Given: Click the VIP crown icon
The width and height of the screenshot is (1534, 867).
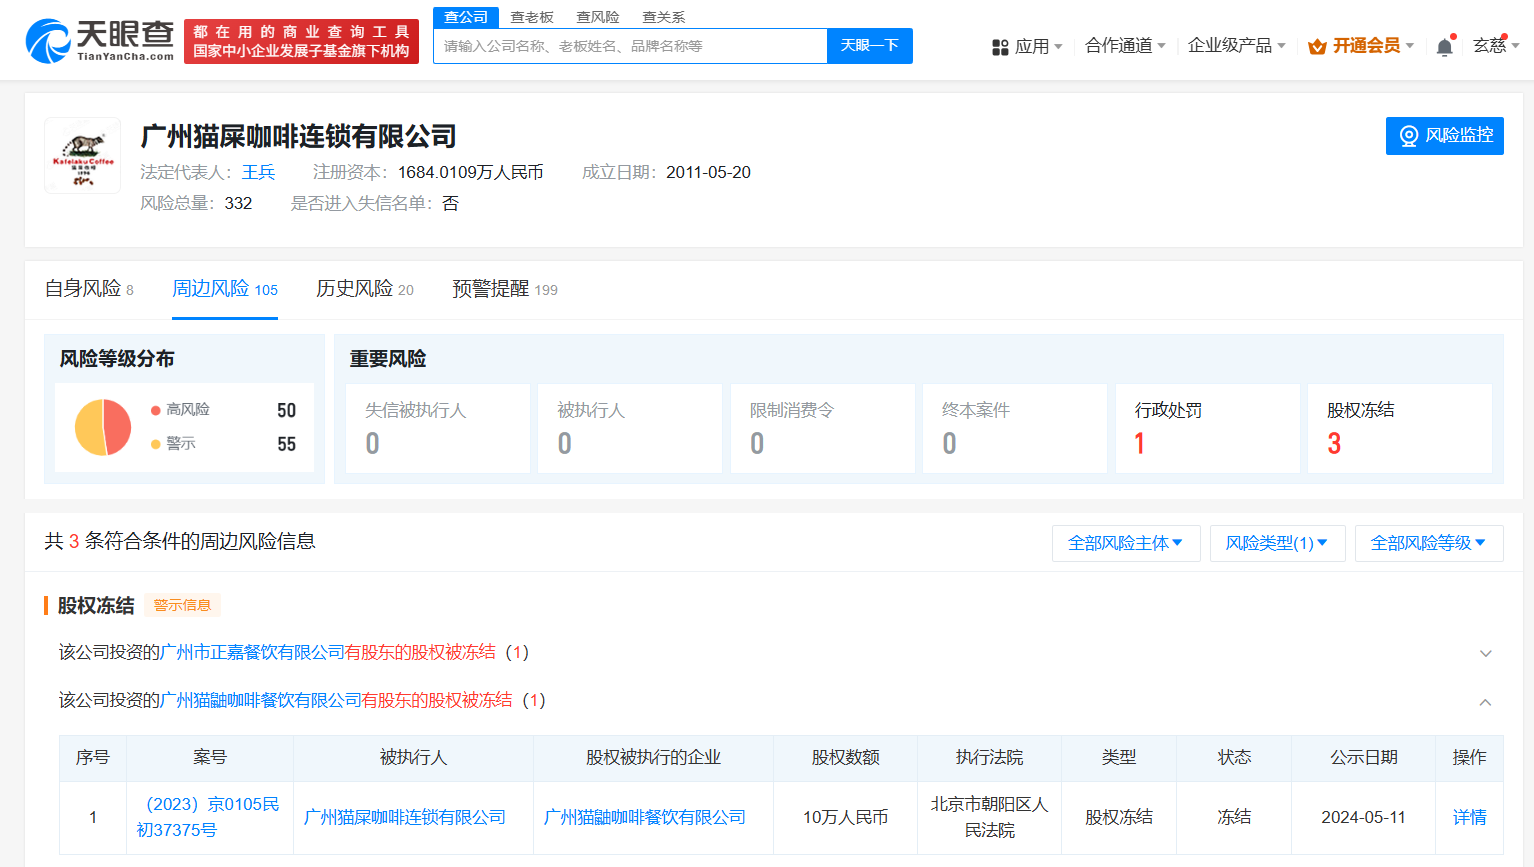Looking at the screenshot, I should pyautogui.click(x=1317, y=47).
